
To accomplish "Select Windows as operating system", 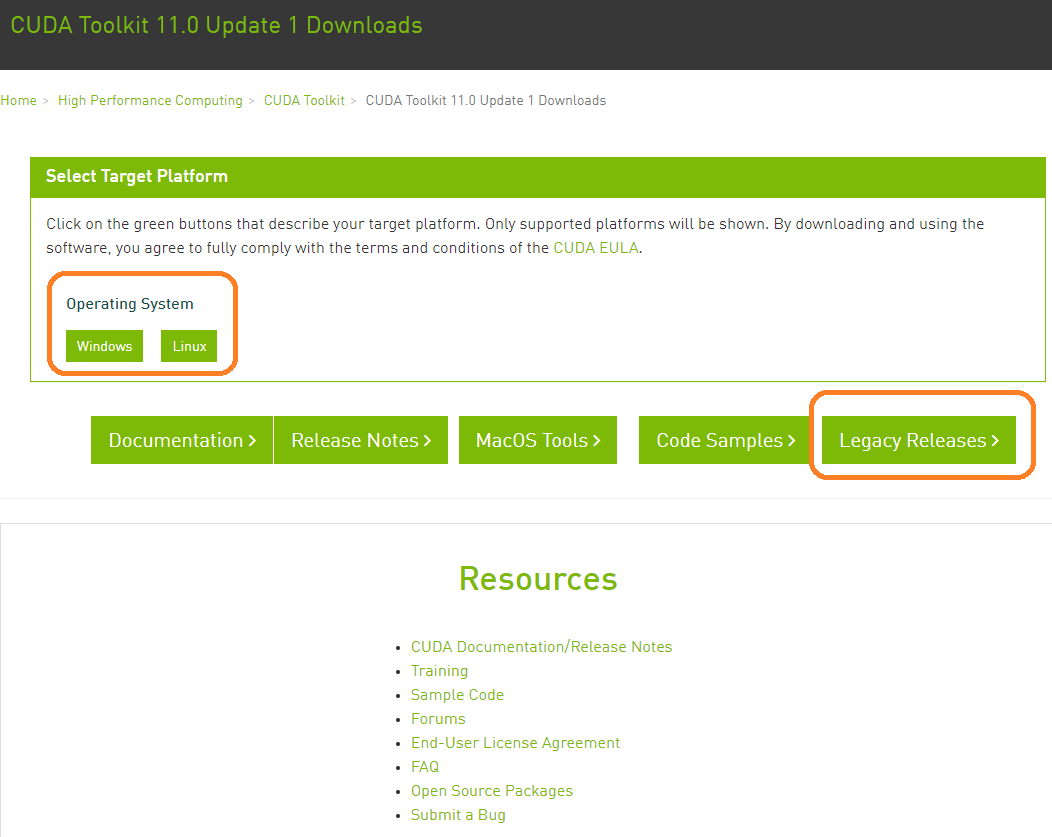I will [x=105, y=346].
